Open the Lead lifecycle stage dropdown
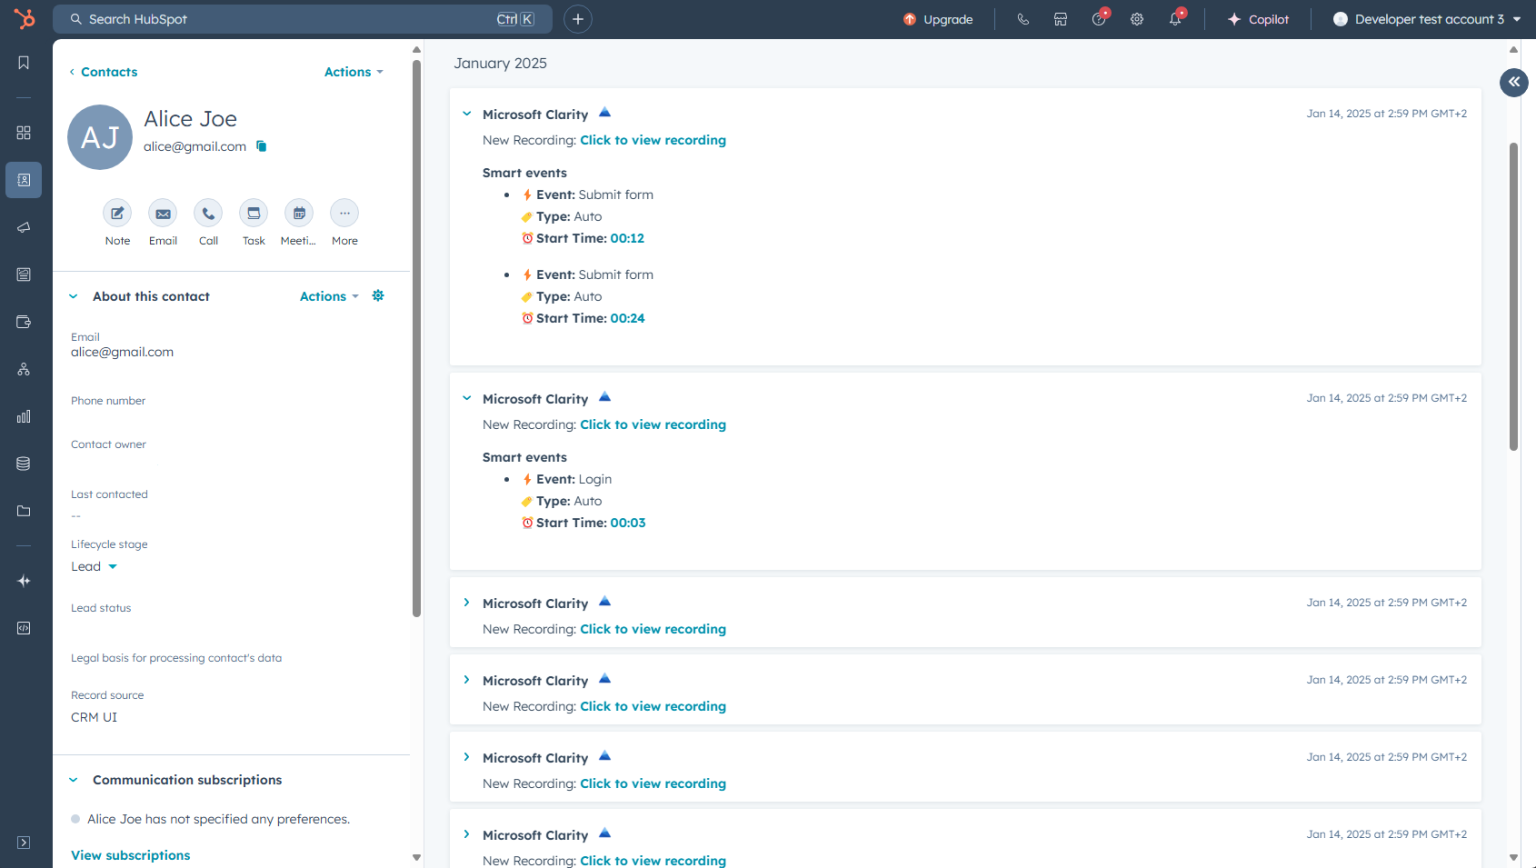This screenshot has width=1536, height=868. 94,566
